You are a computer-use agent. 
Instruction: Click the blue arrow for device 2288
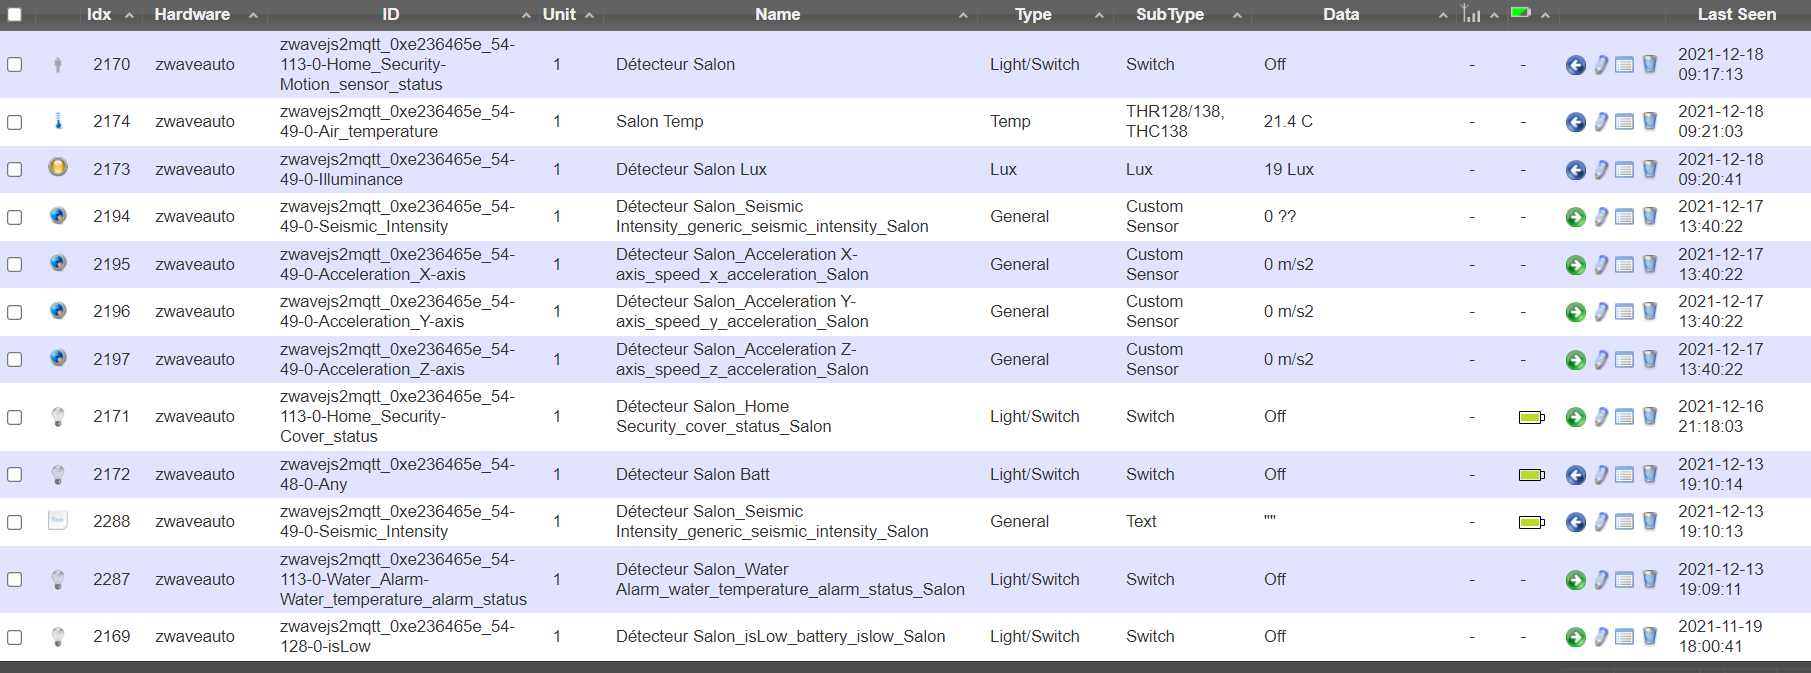click(1575, 522)
